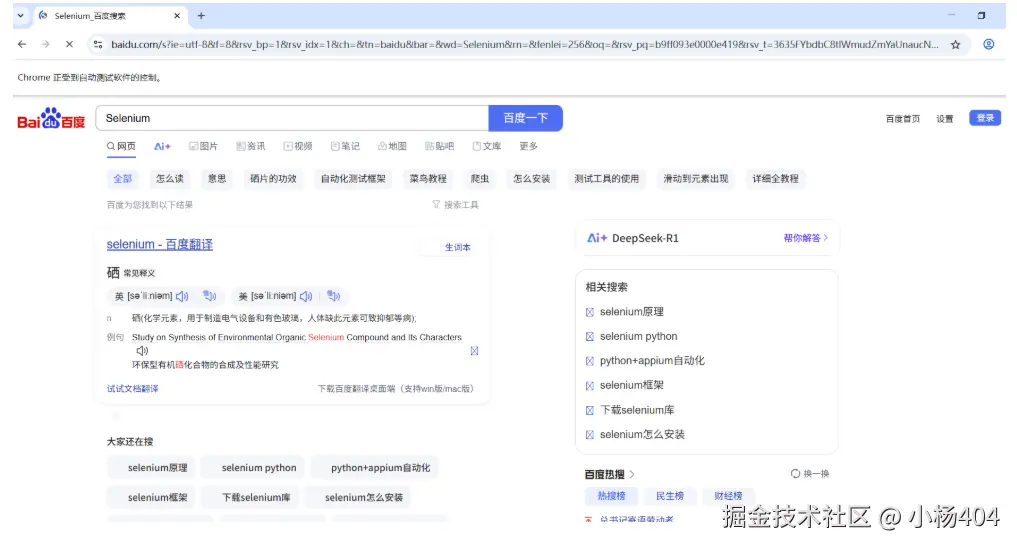Switch to the 资讯 tab
This screenshot has width=1017, height=548.
tap(251, 147)
